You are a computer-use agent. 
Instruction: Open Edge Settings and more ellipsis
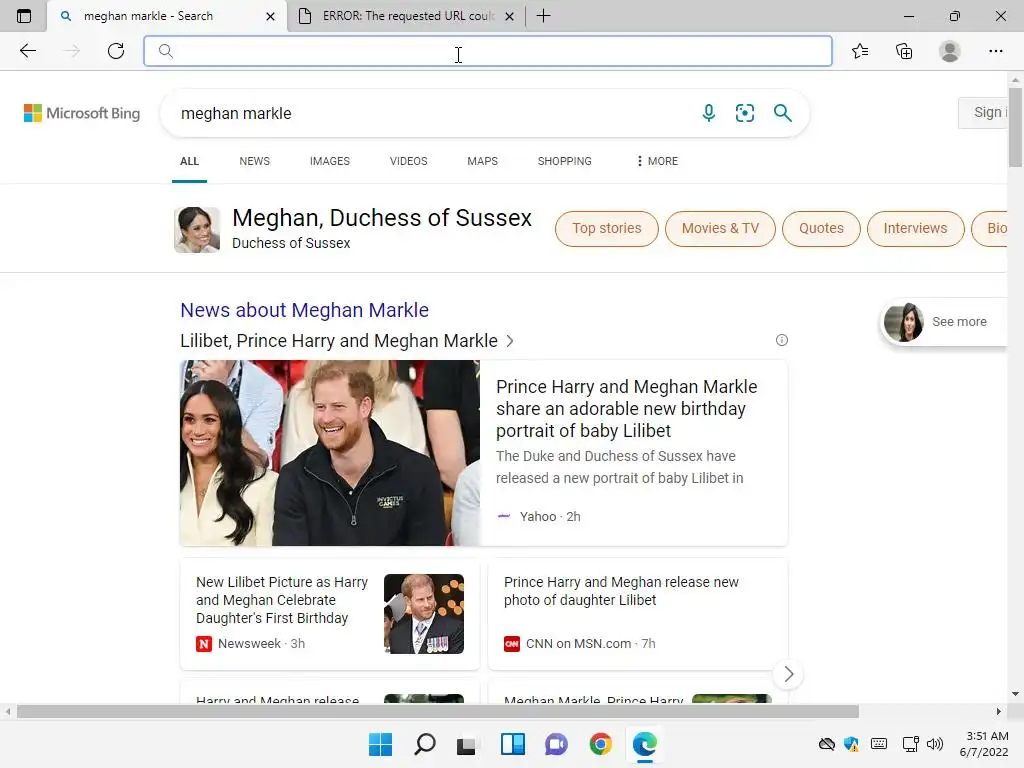coord(995,51)
